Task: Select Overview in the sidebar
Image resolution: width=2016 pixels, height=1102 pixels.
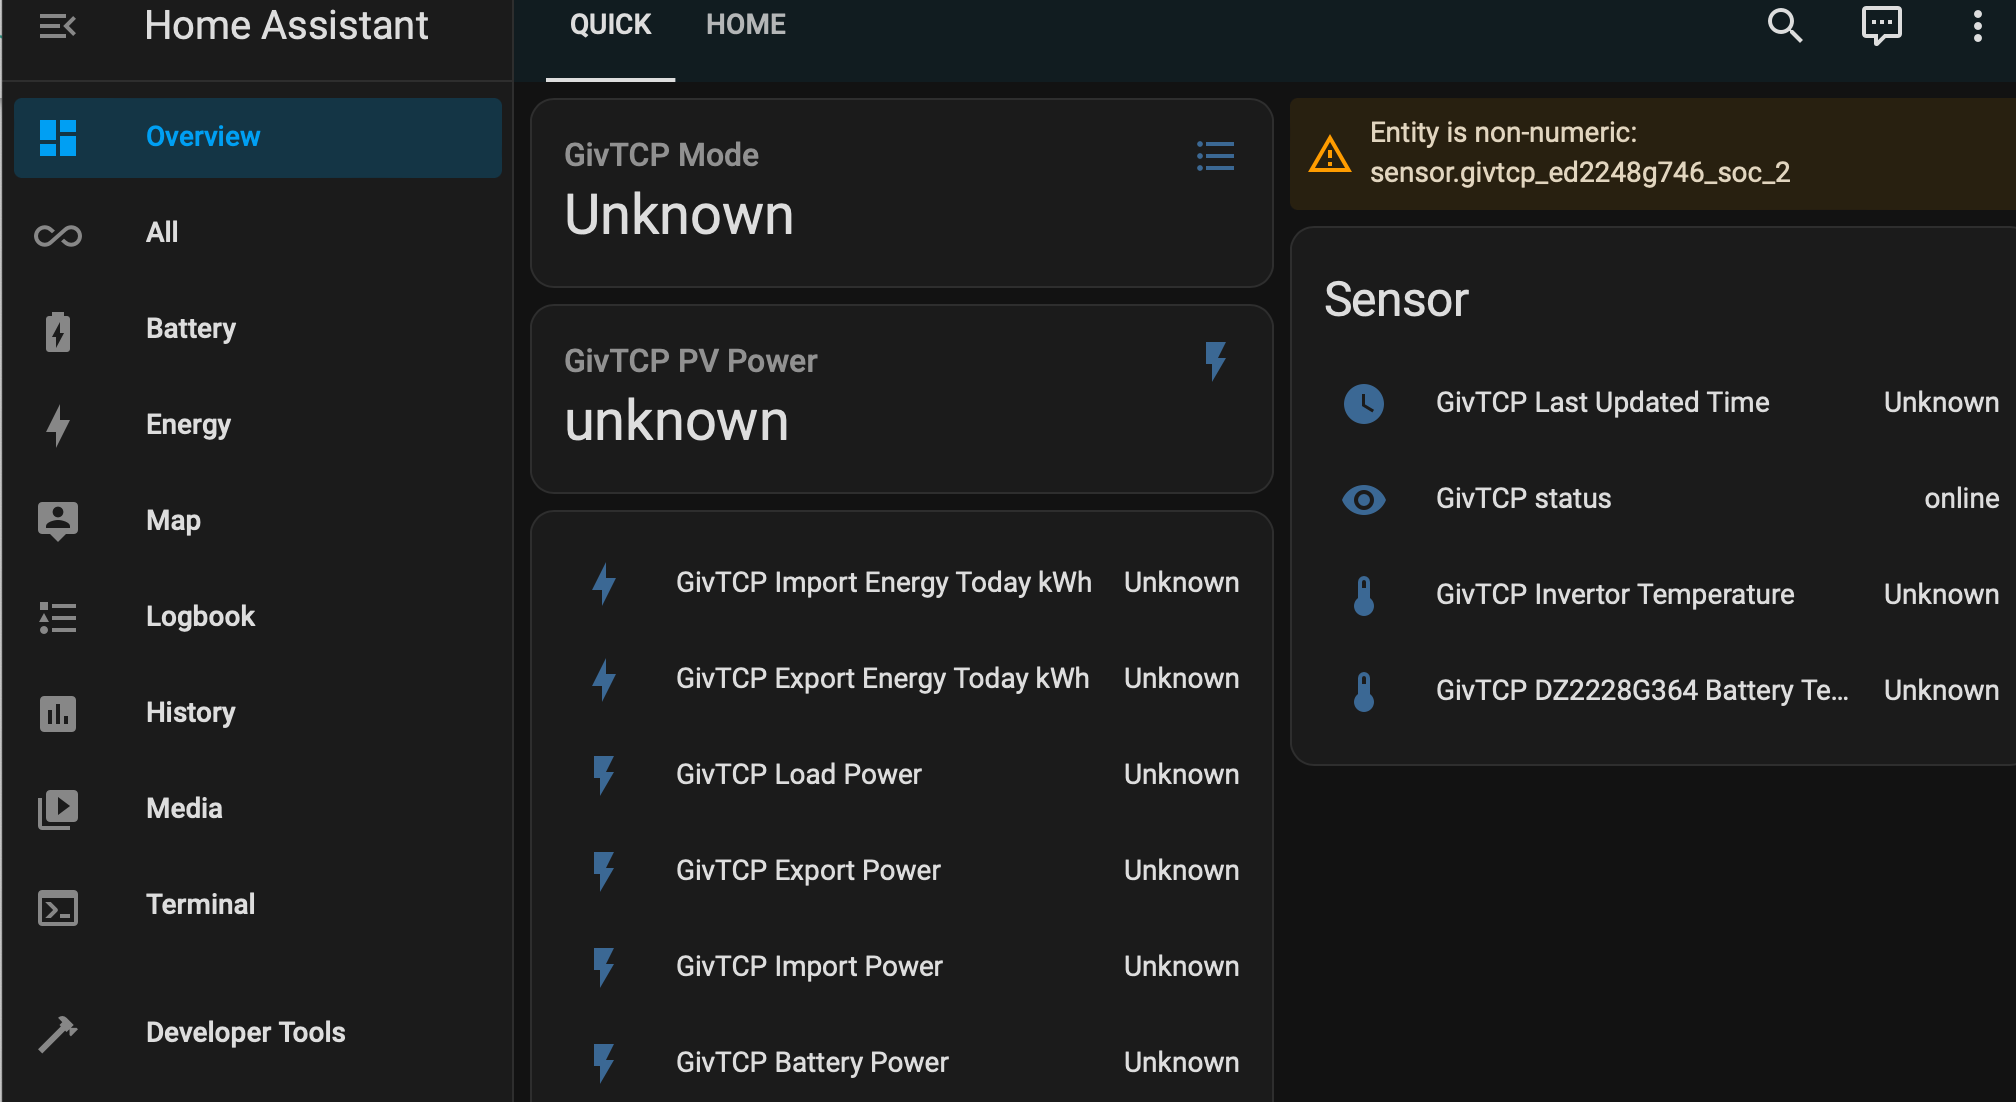Action: click(258, 137)
